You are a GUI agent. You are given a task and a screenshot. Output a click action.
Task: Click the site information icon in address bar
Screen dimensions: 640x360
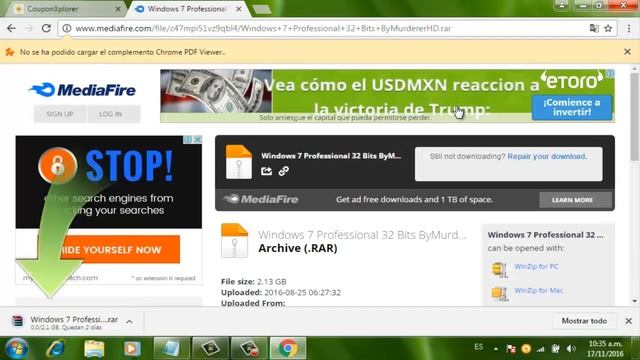[x=67, y=28]
